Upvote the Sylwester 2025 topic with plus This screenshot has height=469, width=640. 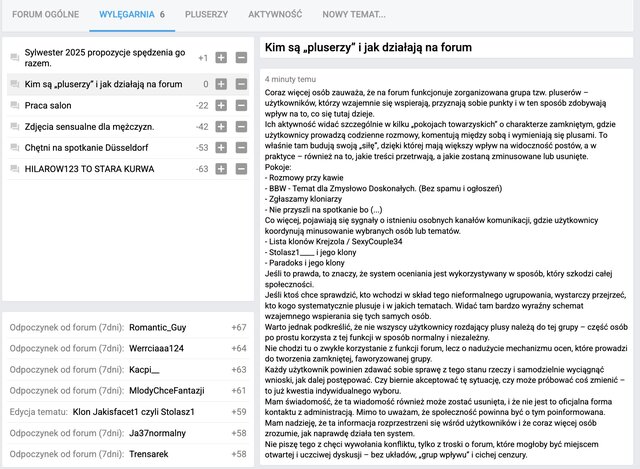tap(222, 58)
